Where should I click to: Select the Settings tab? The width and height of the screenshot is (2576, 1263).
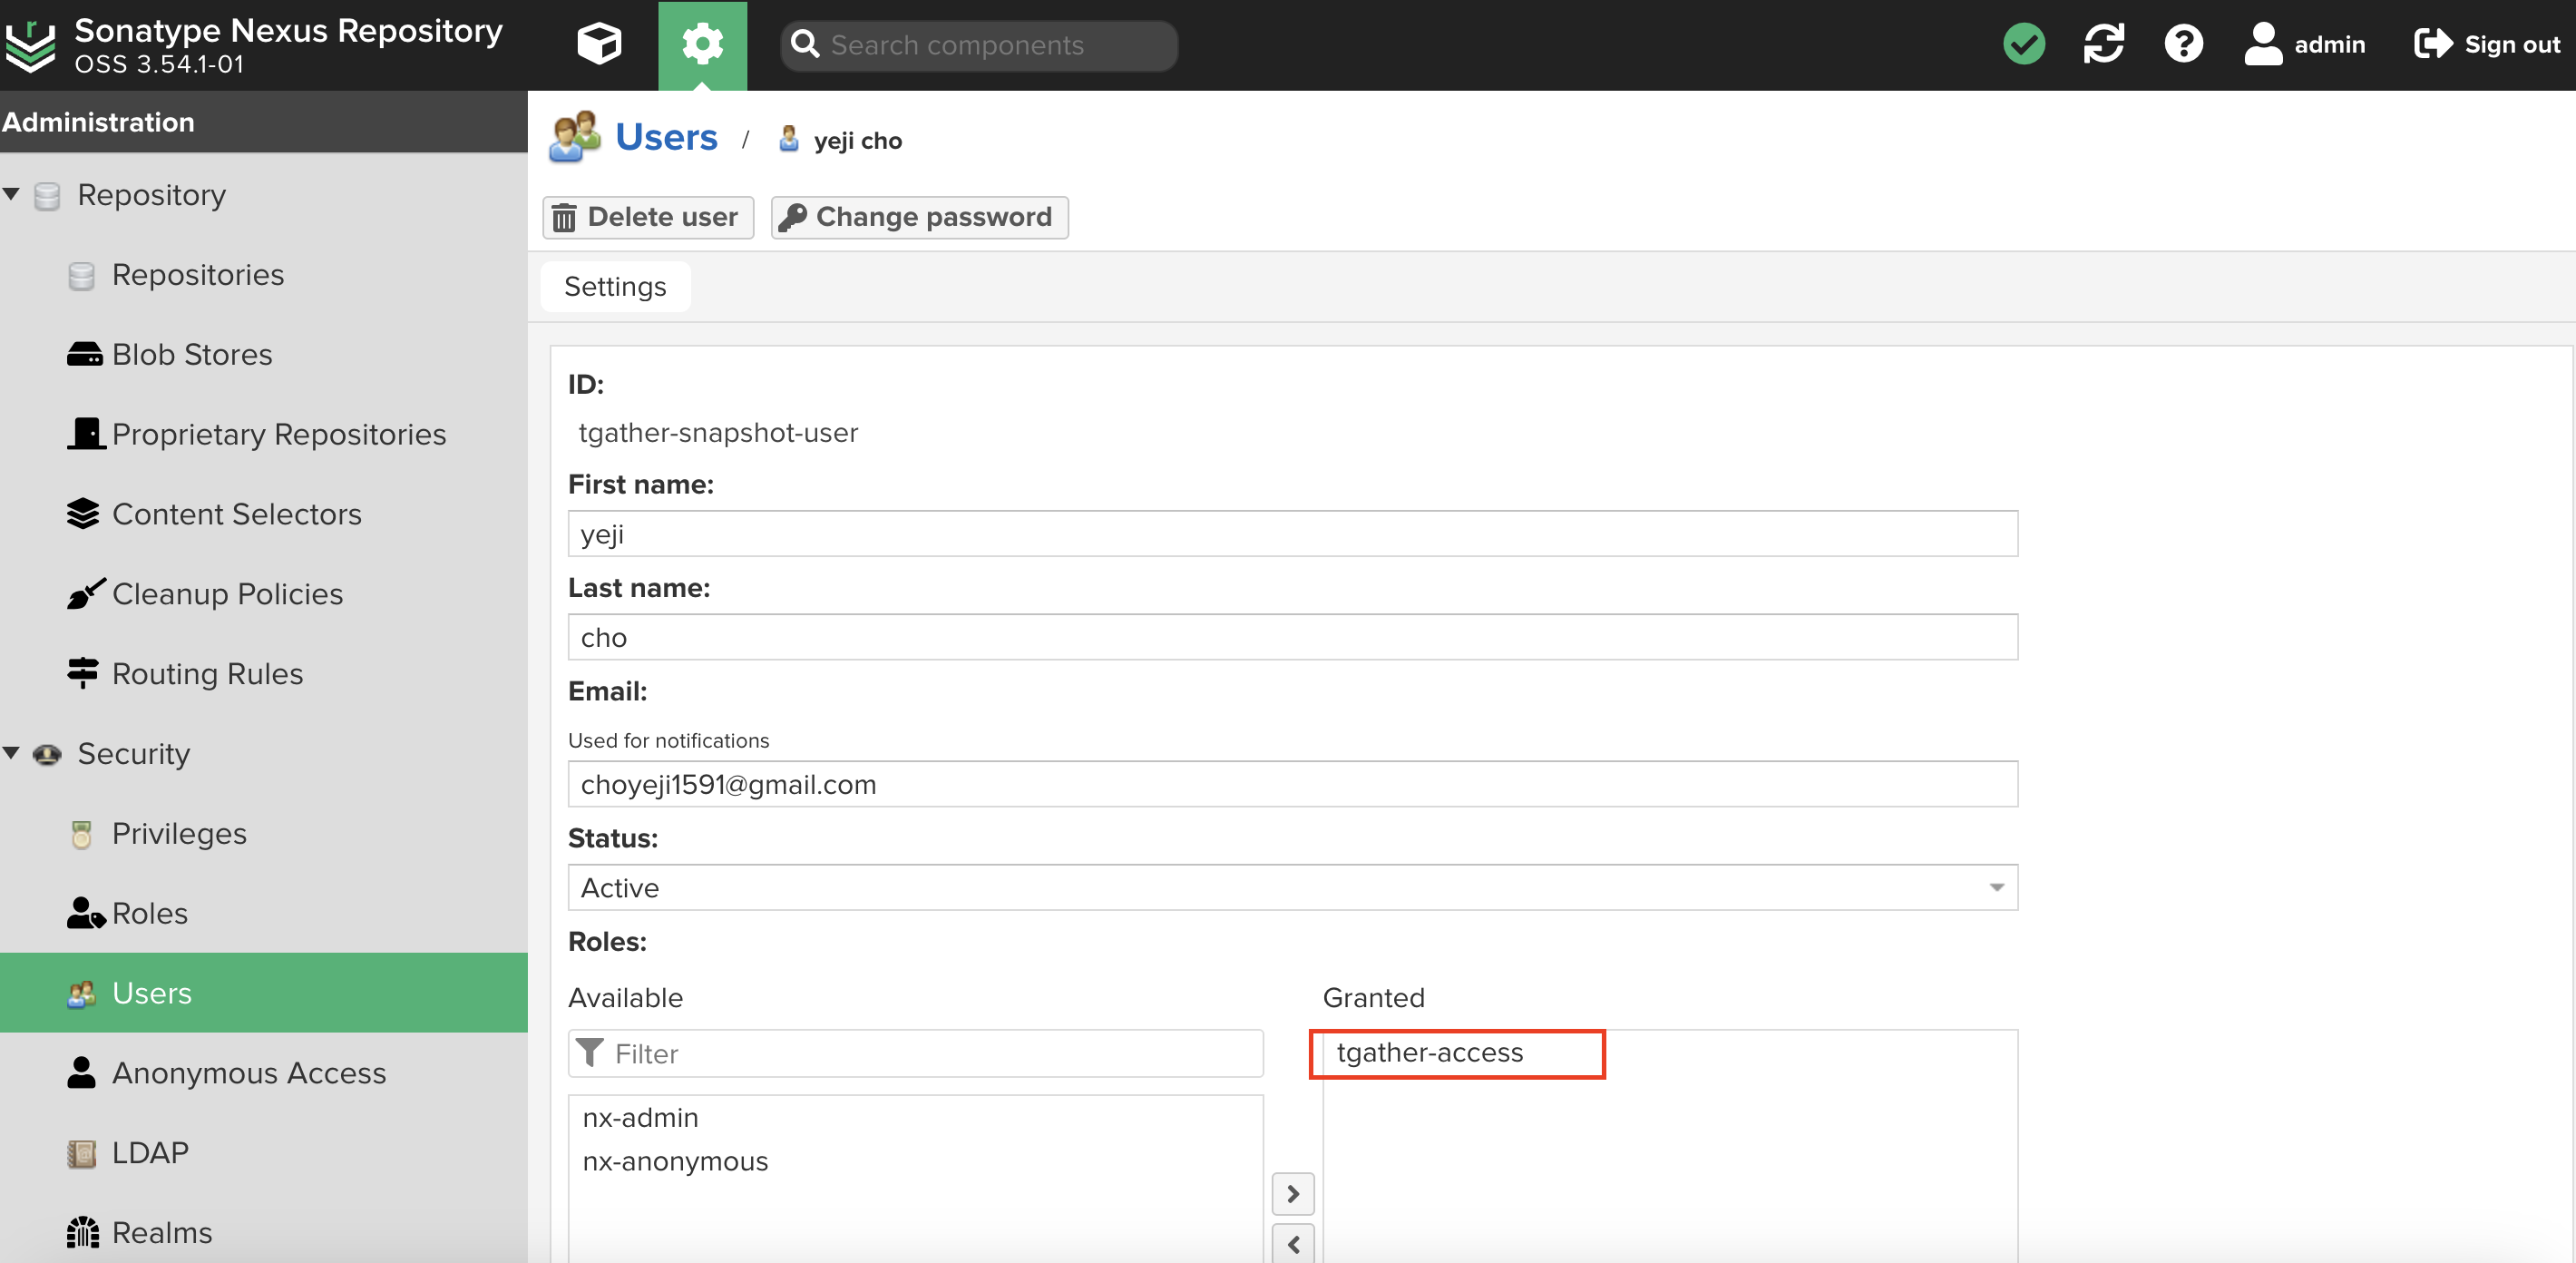(615, 286)
